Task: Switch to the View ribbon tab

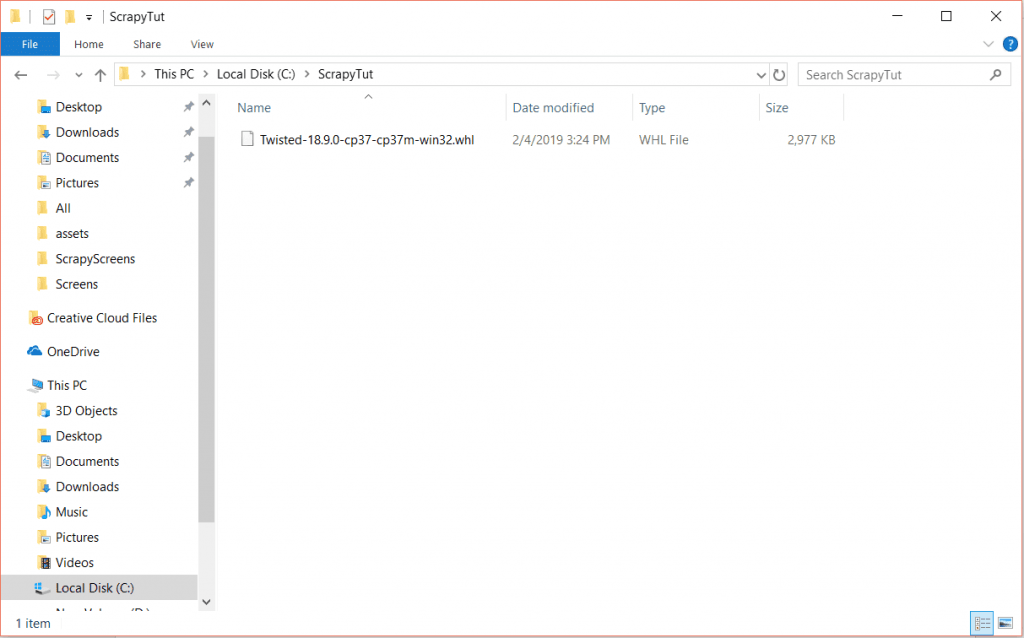Action: pos(202,44)
